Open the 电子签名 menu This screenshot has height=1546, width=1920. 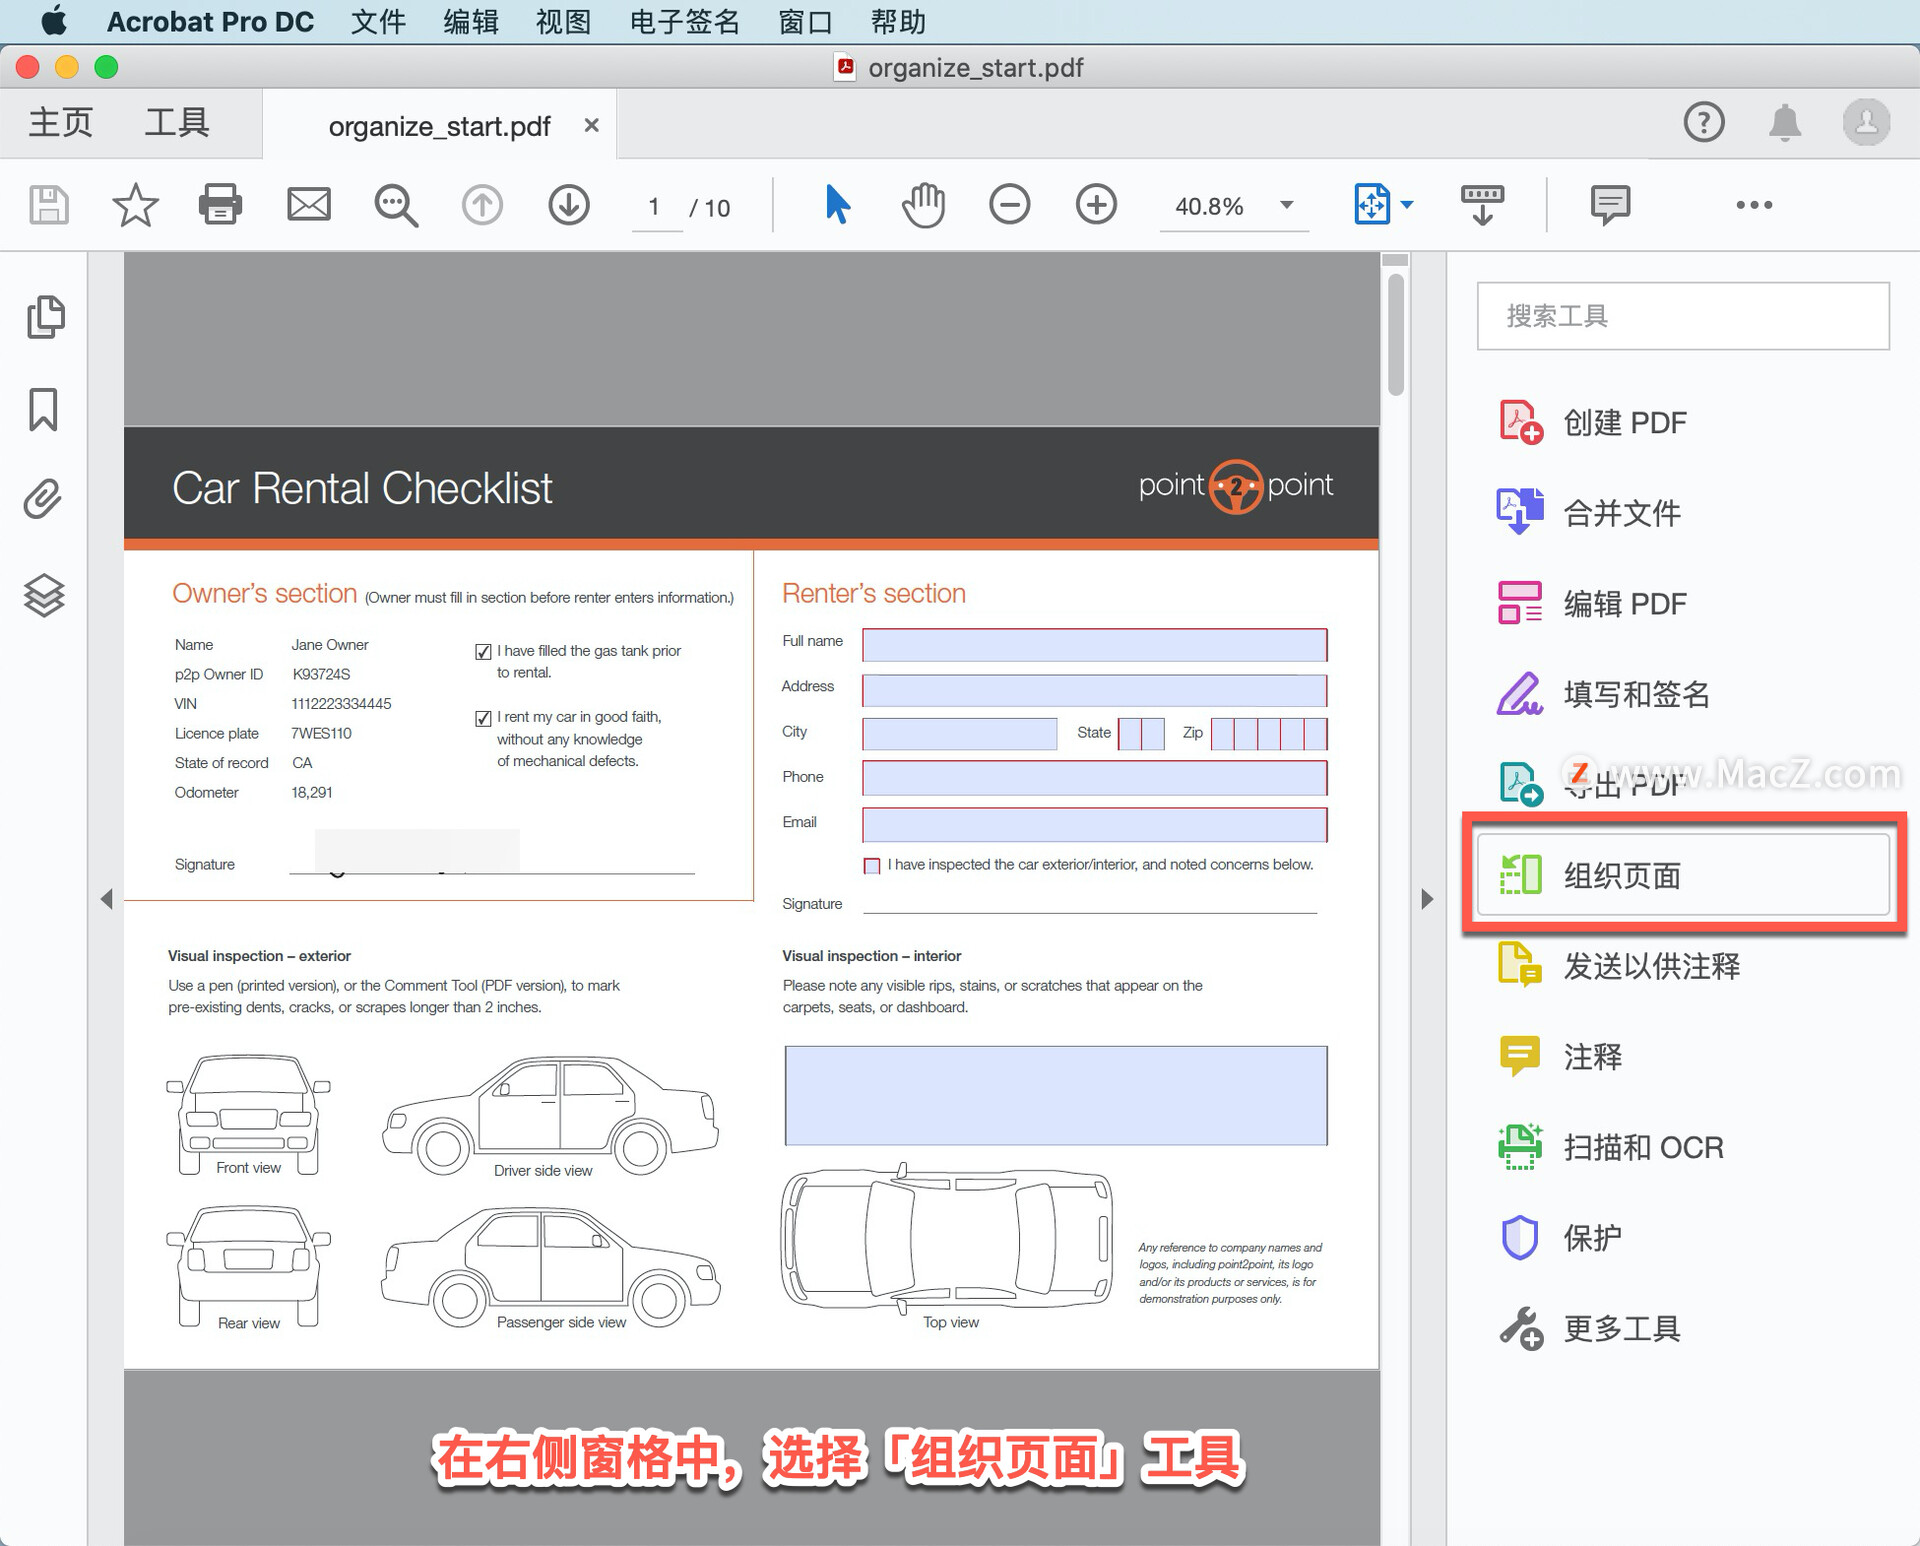coord(684,21)
